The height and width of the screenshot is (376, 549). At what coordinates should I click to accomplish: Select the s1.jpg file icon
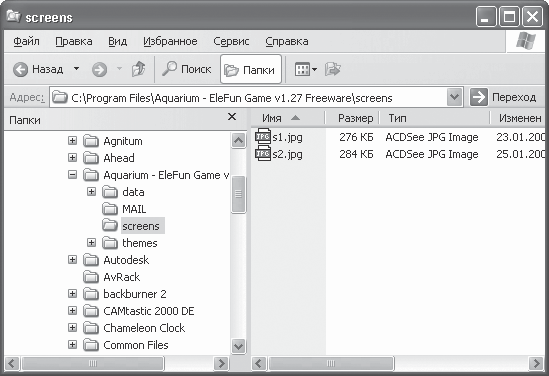[x=263, y=137]
